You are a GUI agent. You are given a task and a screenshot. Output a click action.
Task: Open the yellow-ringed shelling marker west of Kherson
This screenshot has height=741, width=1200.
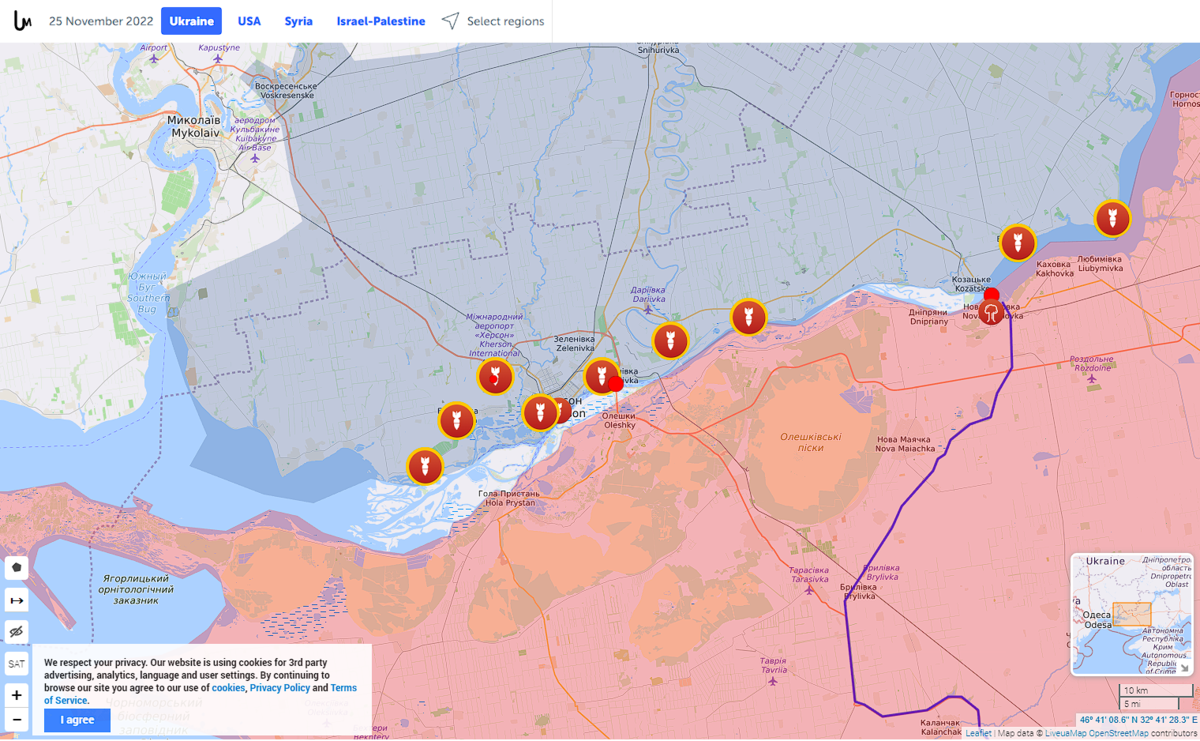coord(456,421)
